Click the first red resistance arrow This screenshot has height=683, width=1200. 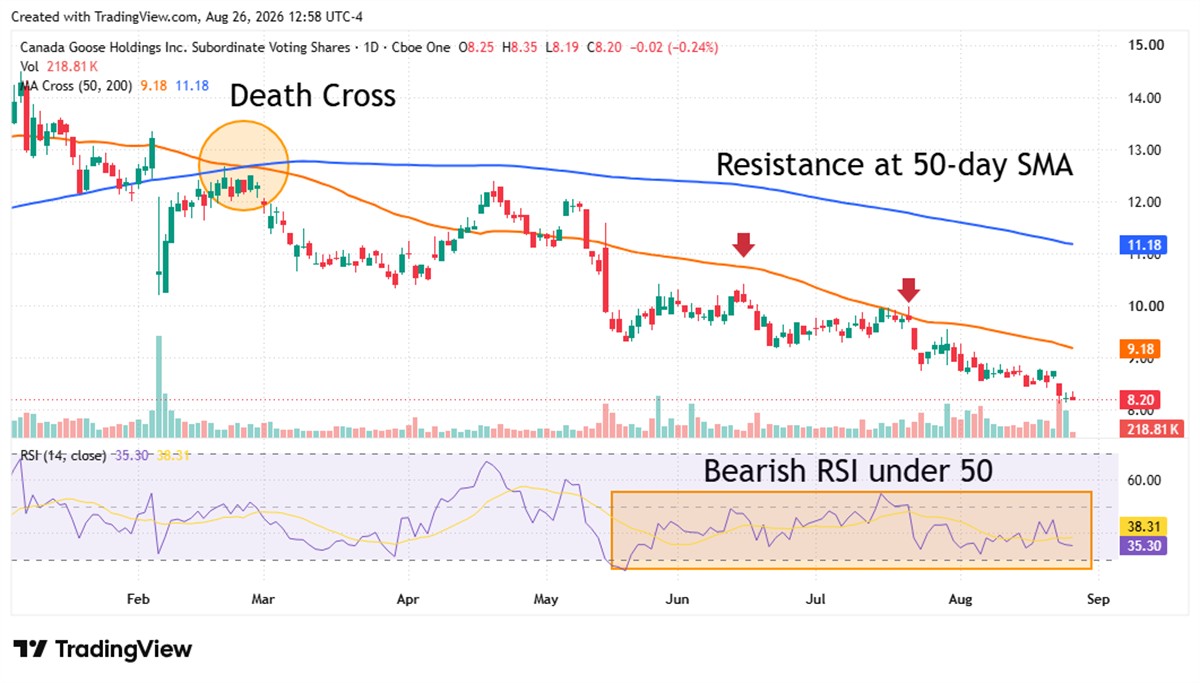[743, 244]
